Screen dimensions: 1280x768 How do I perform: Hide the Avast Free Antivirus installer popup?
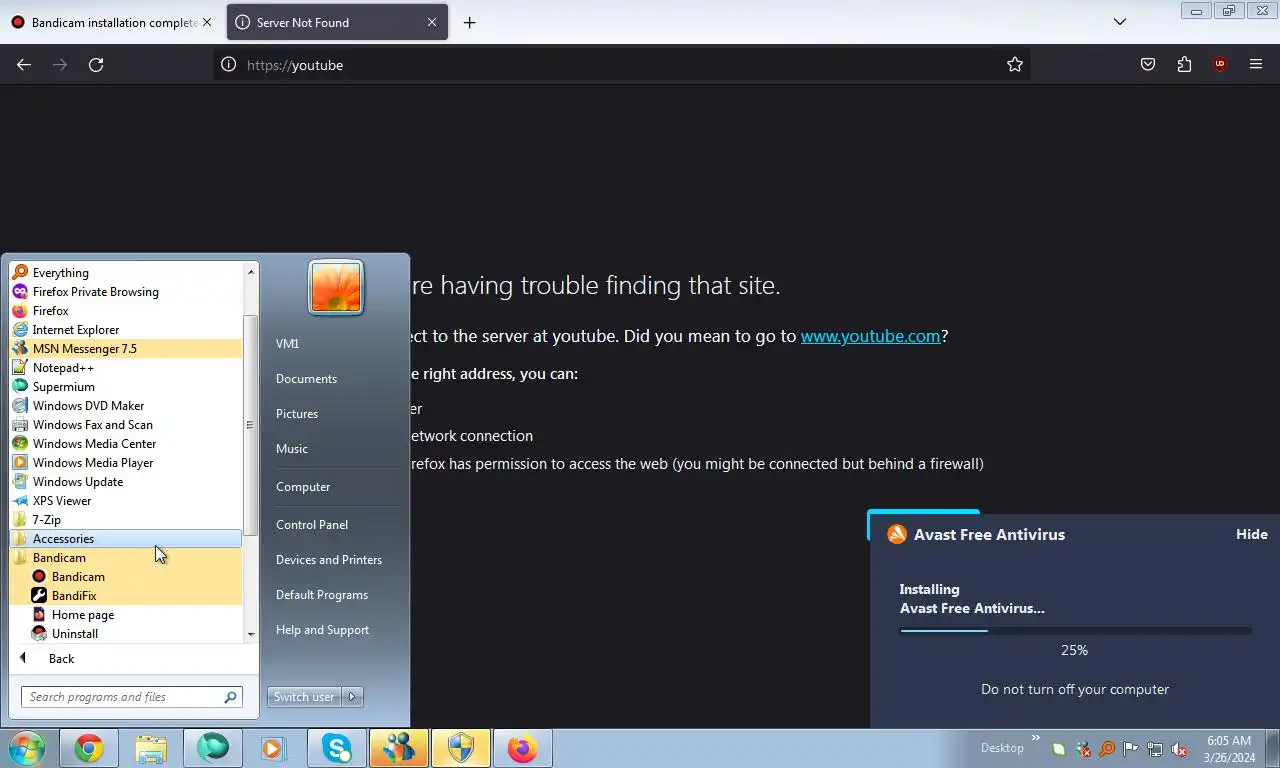tap(1251, 534)
